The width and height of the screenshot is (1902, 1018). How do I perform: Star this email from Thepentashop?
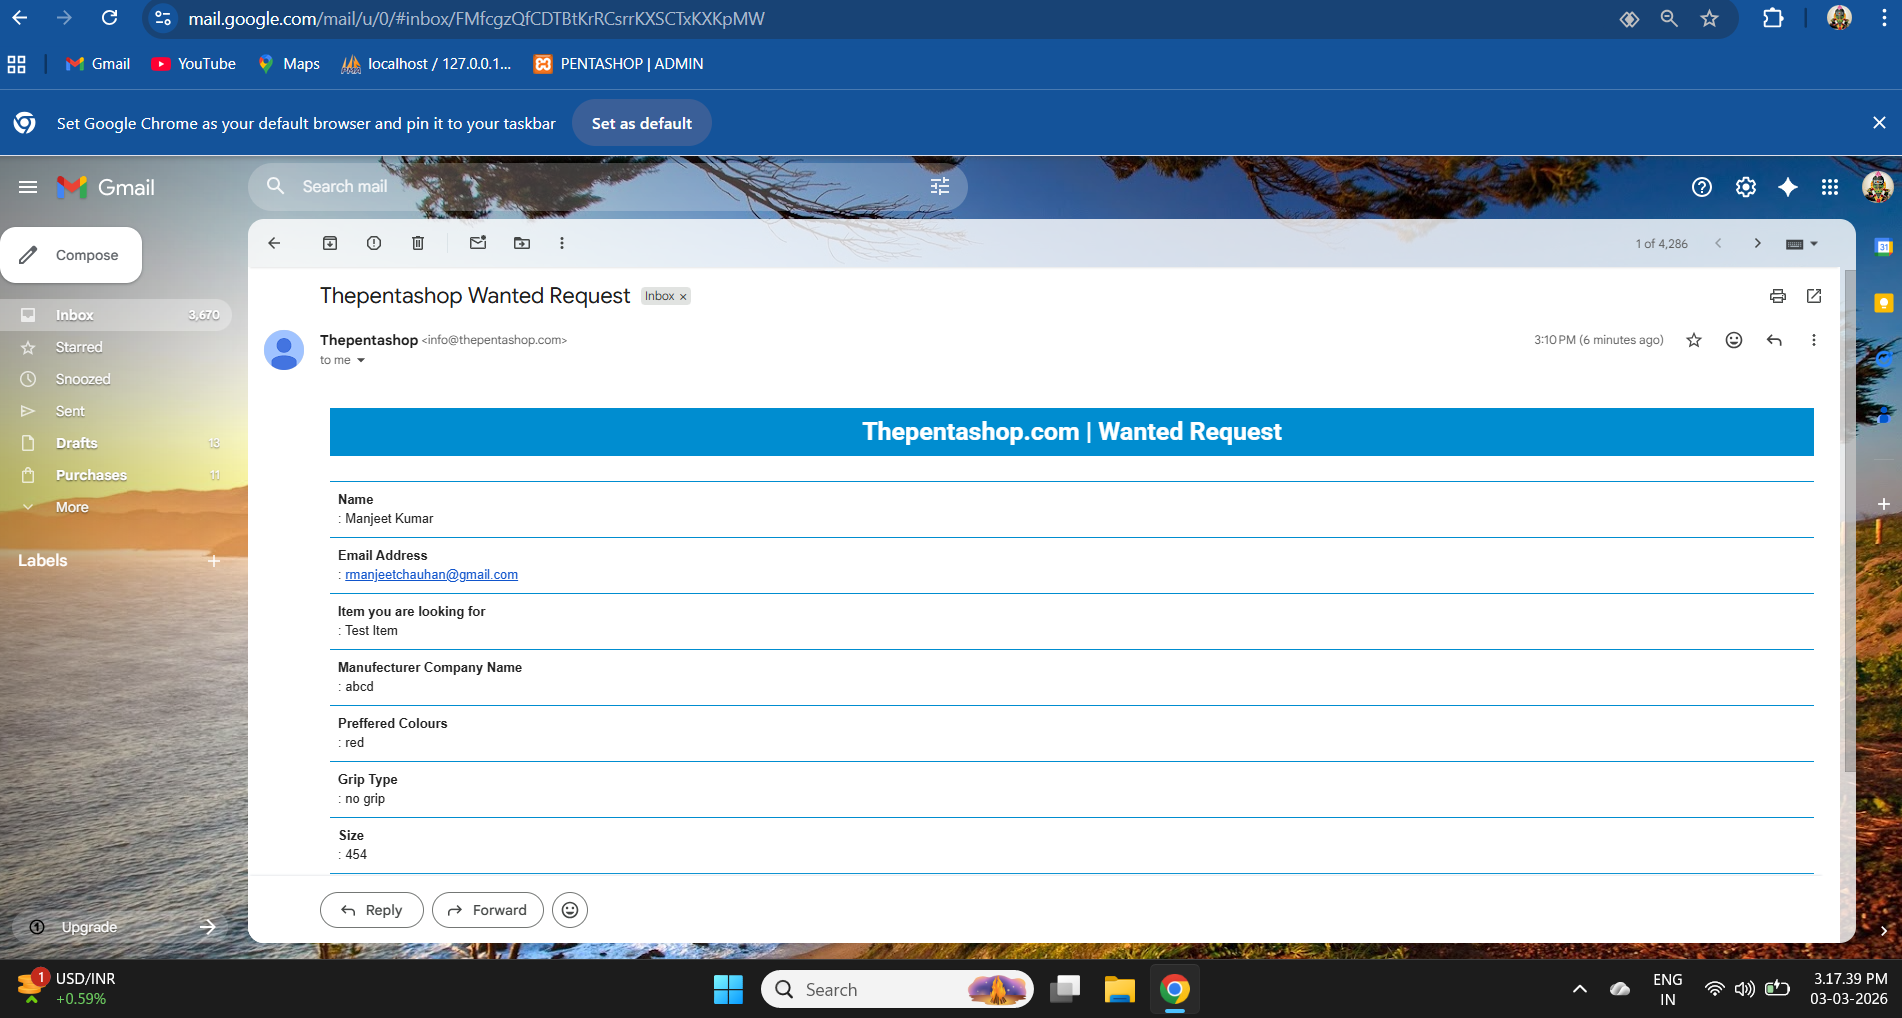coord(1694,340)
